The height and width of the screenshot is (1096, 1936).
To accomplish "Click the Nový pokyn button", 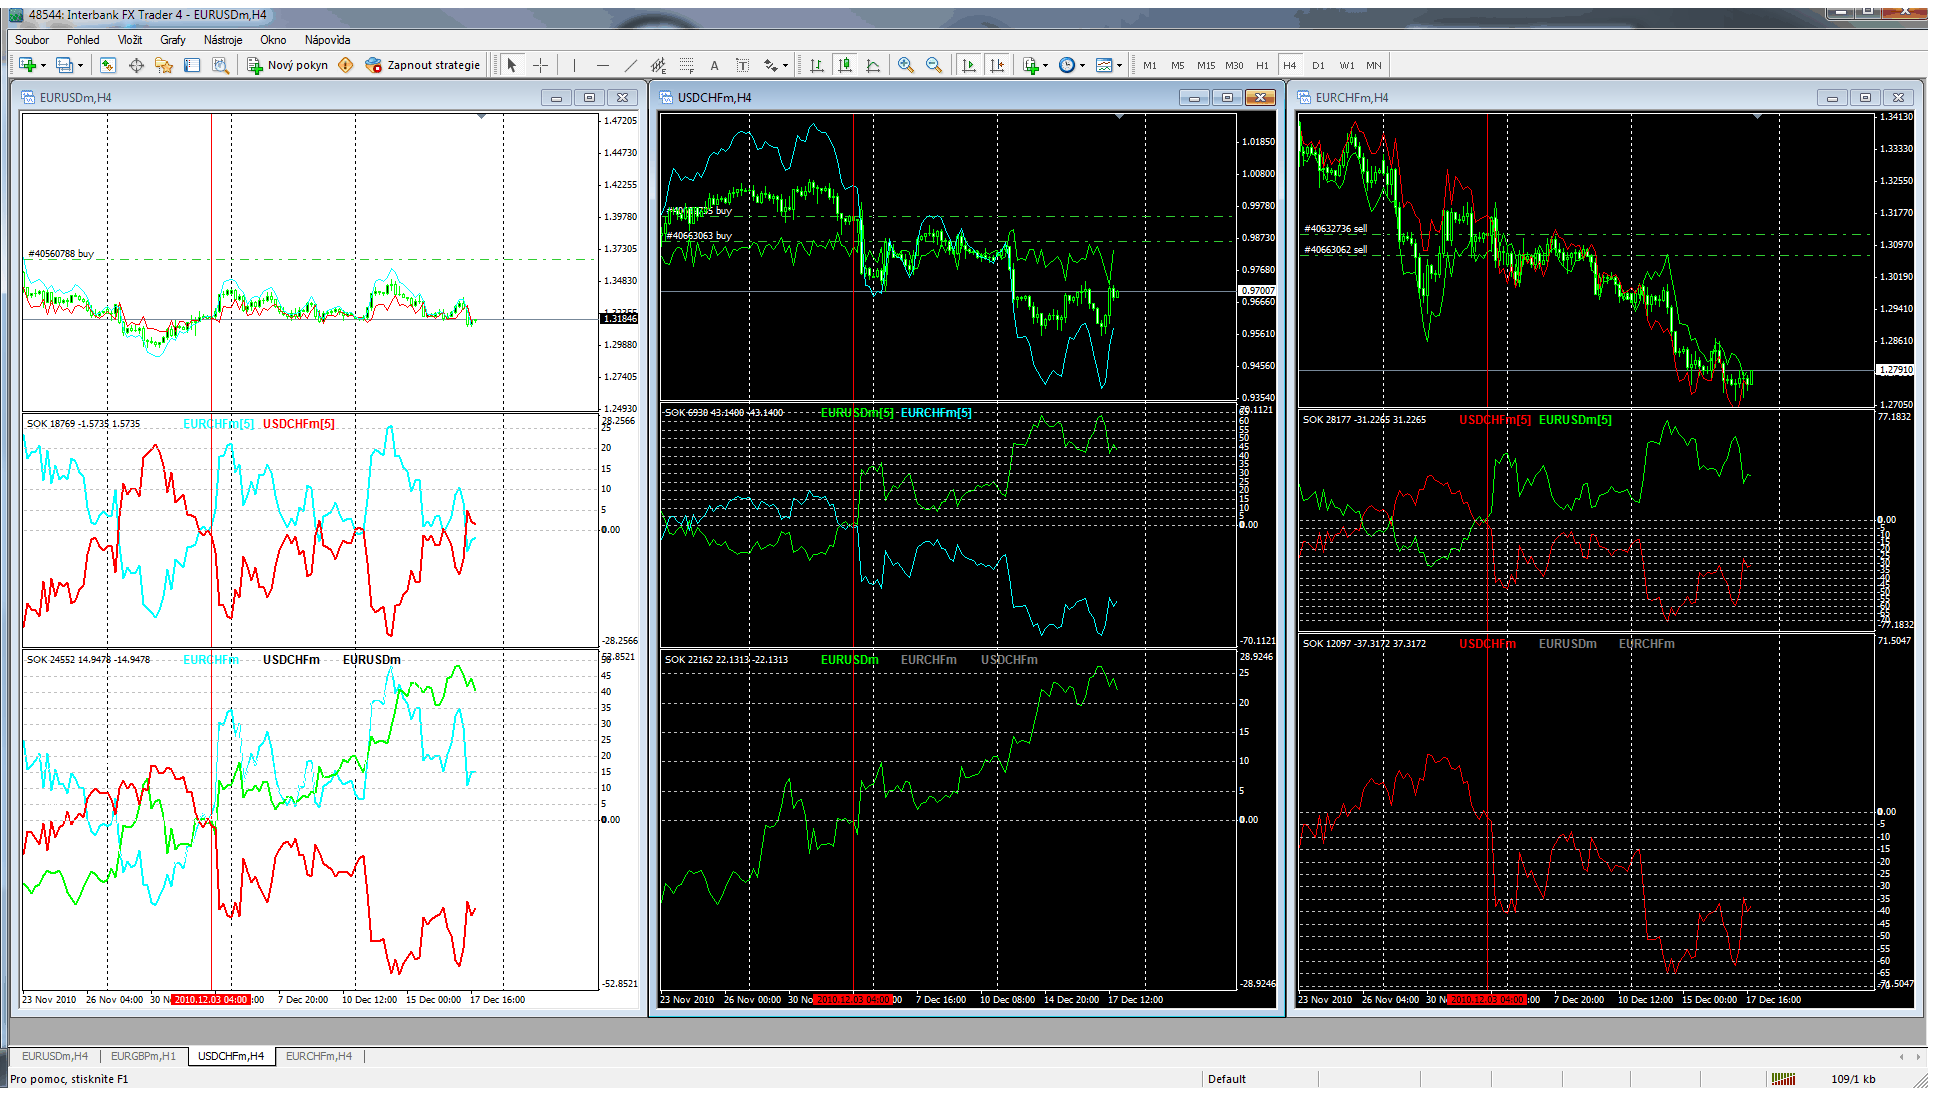I will (288, 65).
